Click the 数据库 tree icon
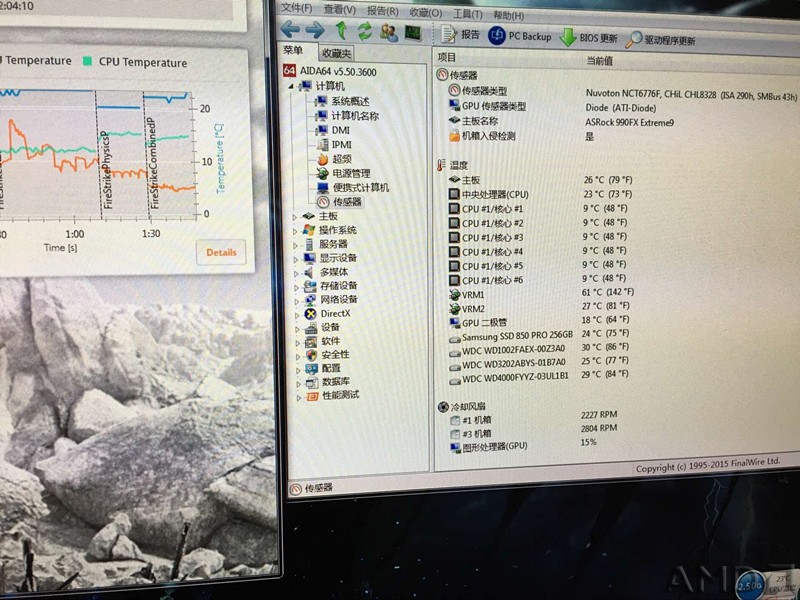Image resolution: width=800 pixels, height=600 pixels. point(312,383)
